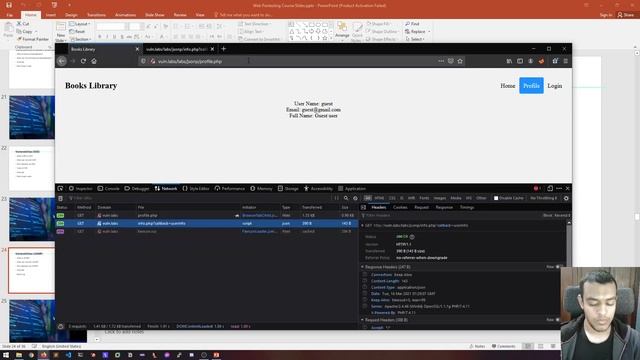This screenshot has width=640, height=360.
Task: Switch to the Inspector DevTools tab
Action: coord(80,189)
